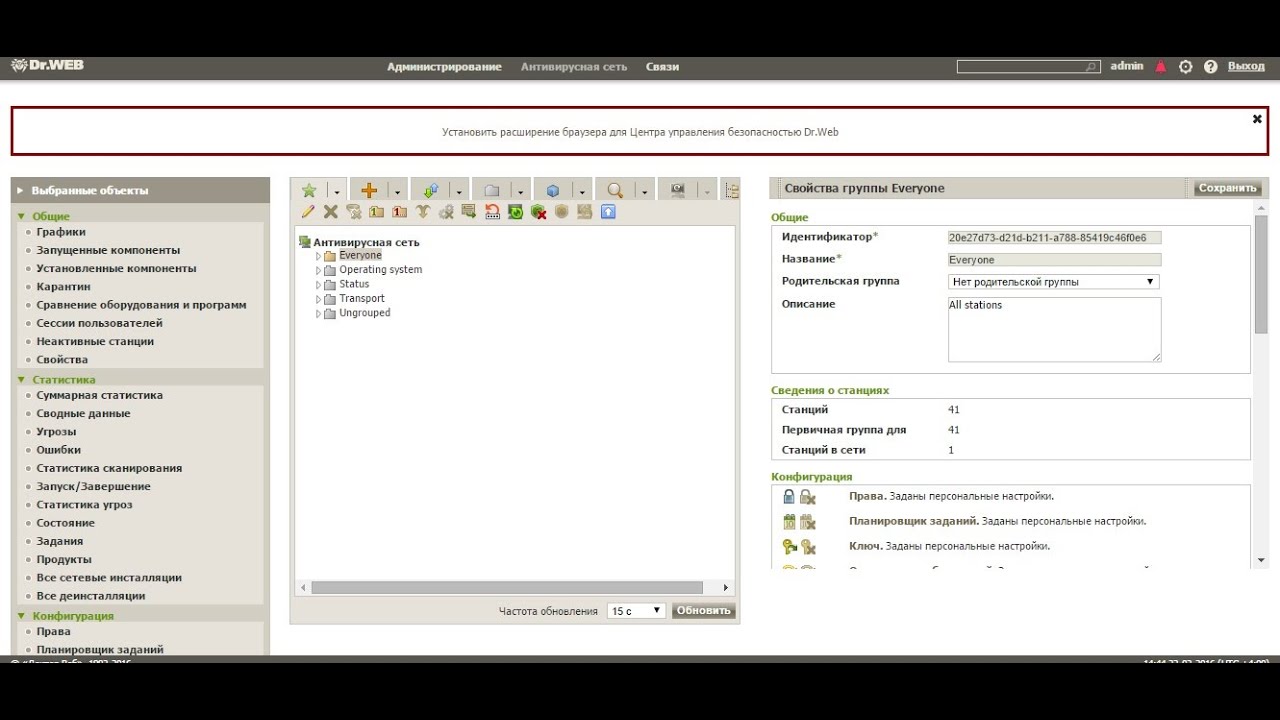The height and width of the screenshot is (720, 1280).
Task: Open settings via the gear icon in header
Action: 1186,67
